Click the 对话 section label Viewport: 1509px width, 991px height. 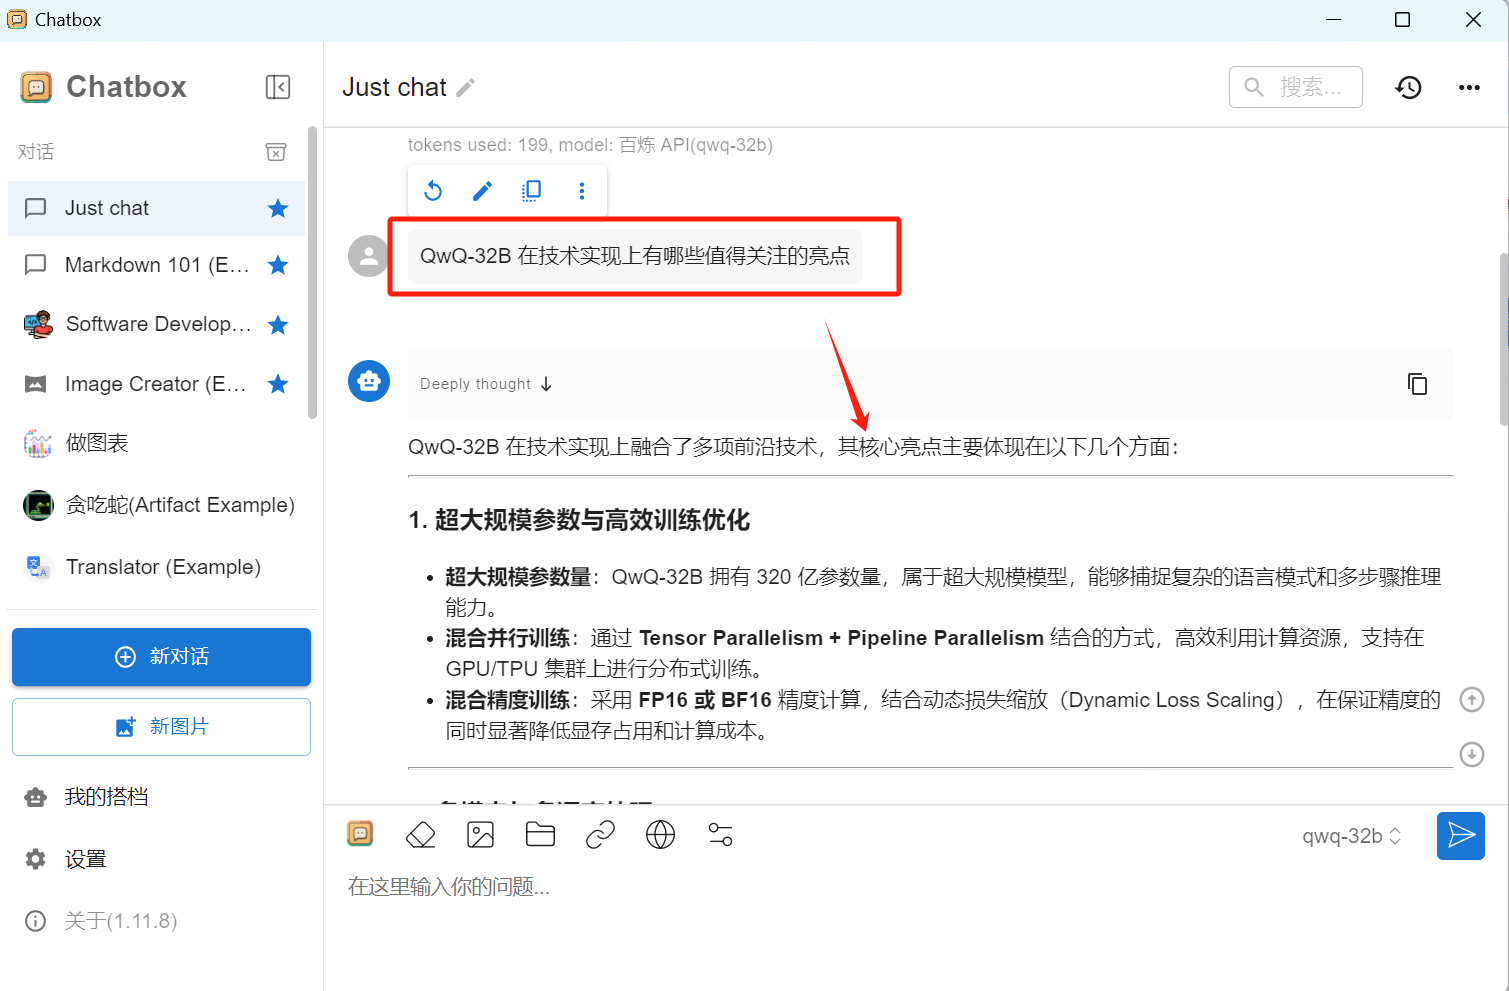(x=36, y=152)
